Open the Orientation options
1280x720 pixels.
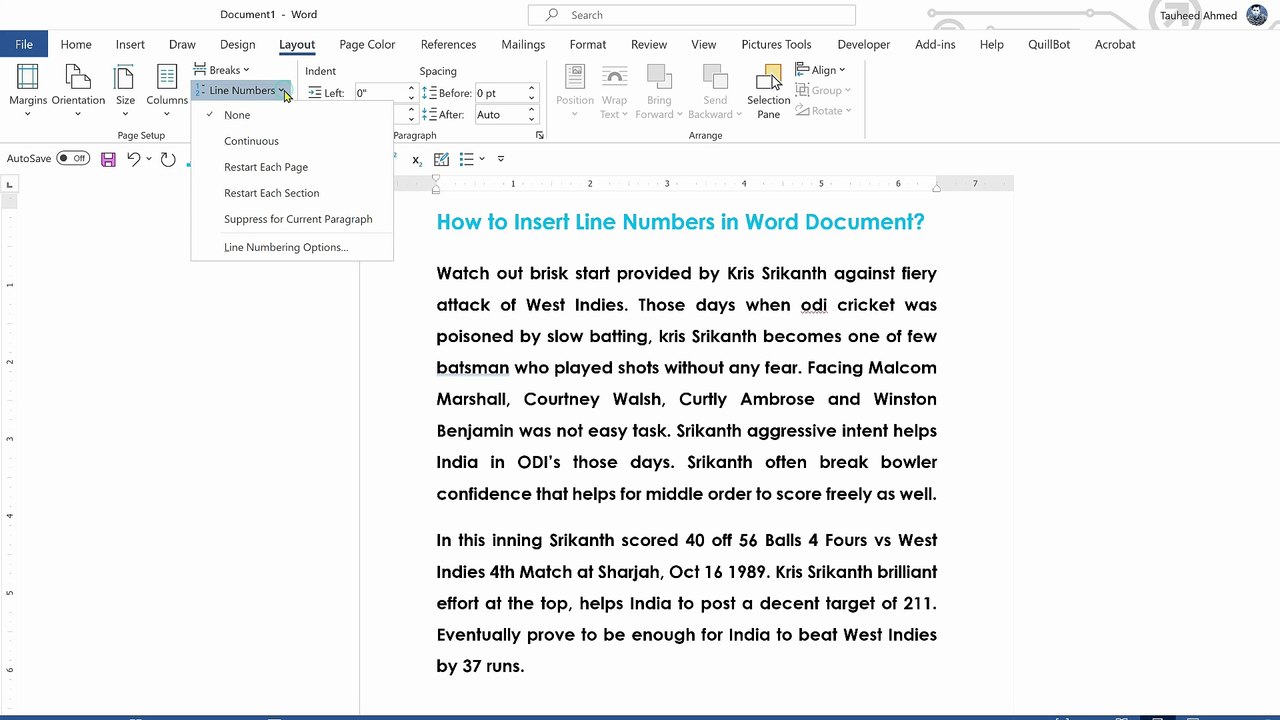(x=78, y=89)
